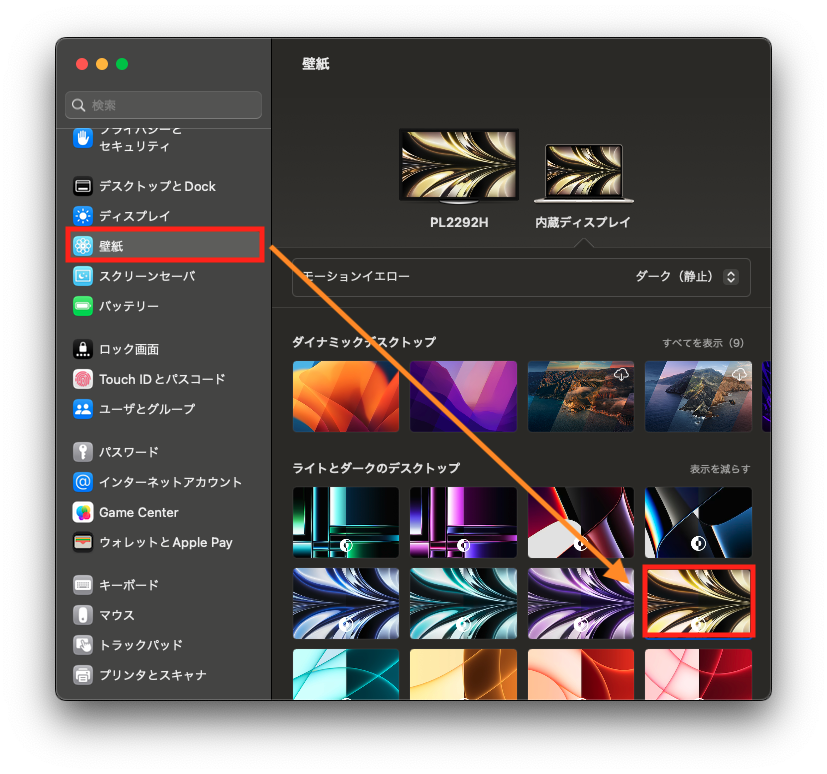This screenshot has height=774, width=827.
Task: Open マウス settings in the sidebar
Action: click(103, 615)
